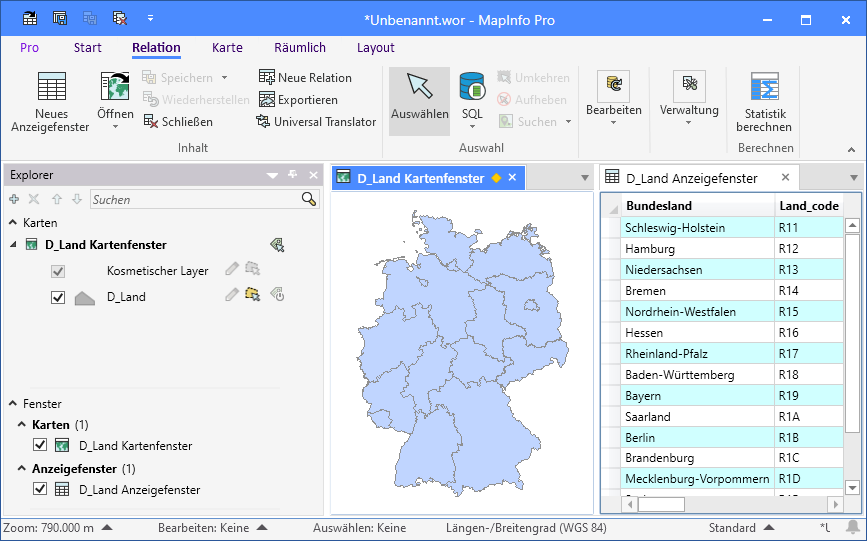This screenshot has height=541, width=867.
Task: Click the fourth quick access table-with-X icon
Action: click(x=120, y=19)
